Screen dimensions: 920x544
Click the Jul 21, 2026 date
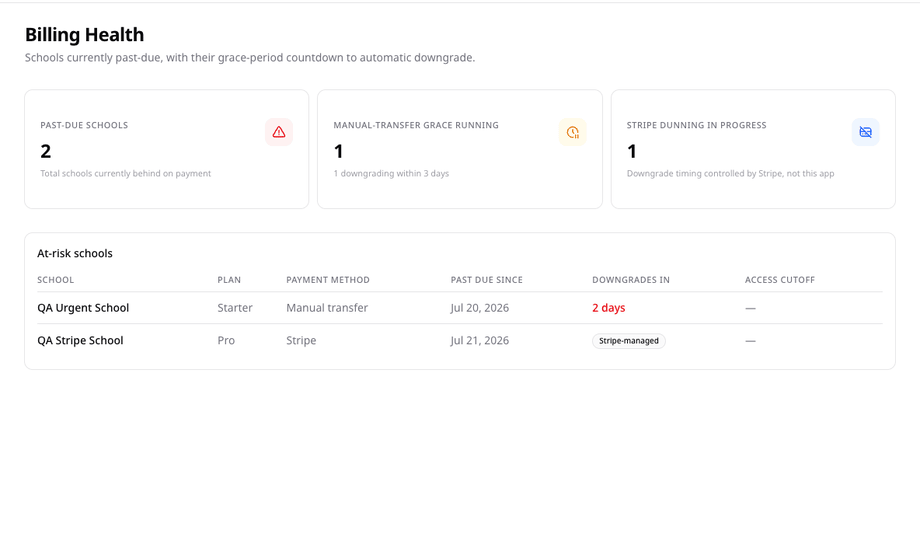pos(479,340)
